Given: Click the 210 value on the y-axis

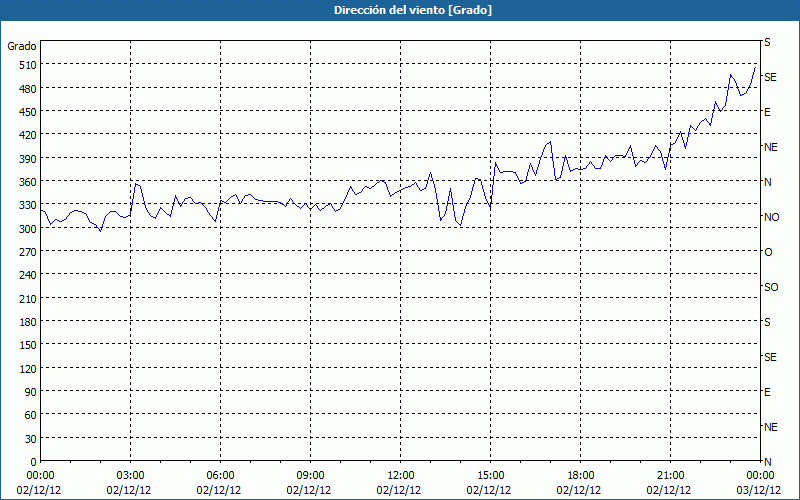Looking at the screenshot, I should point(28,299).
